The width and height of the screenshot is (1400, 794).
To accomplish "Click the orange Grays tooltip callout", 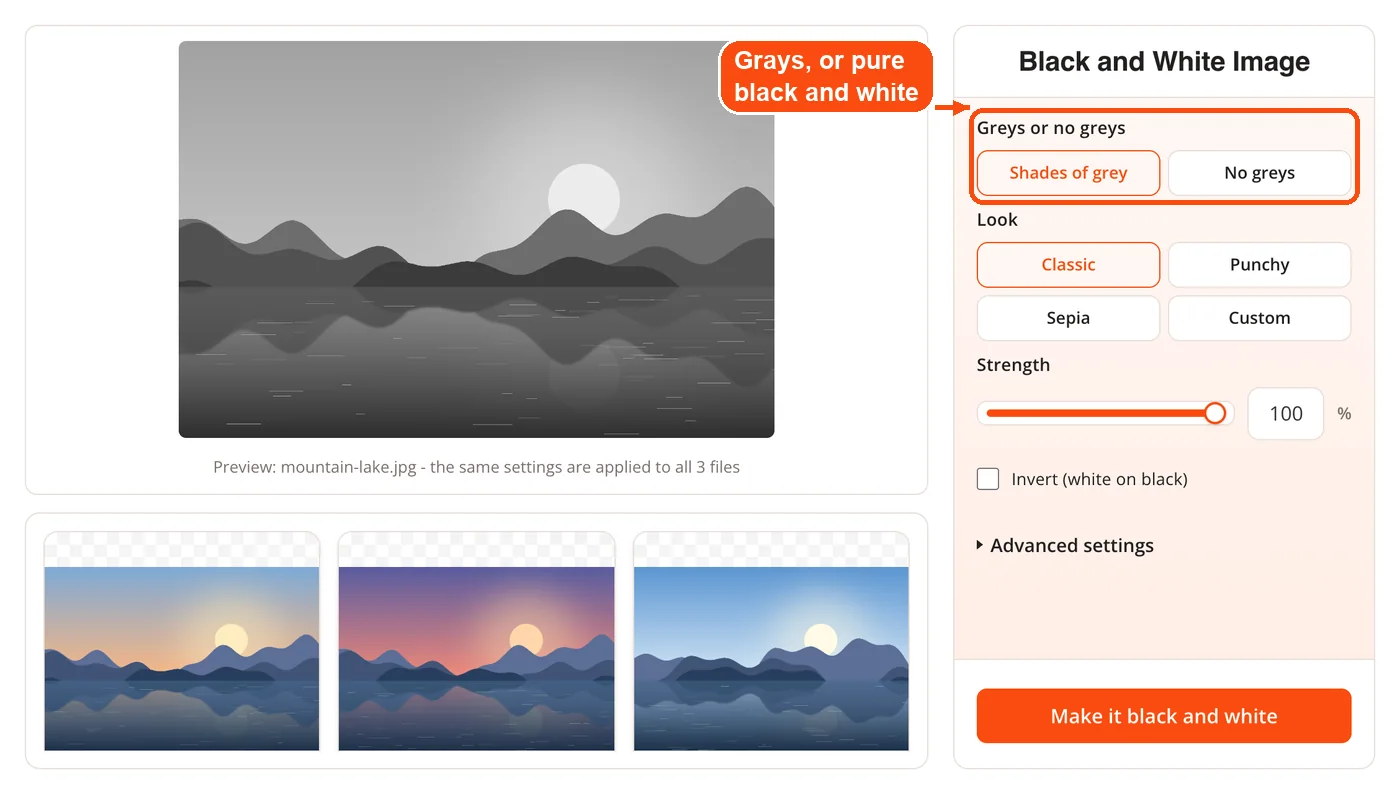I will click(826, 77).
